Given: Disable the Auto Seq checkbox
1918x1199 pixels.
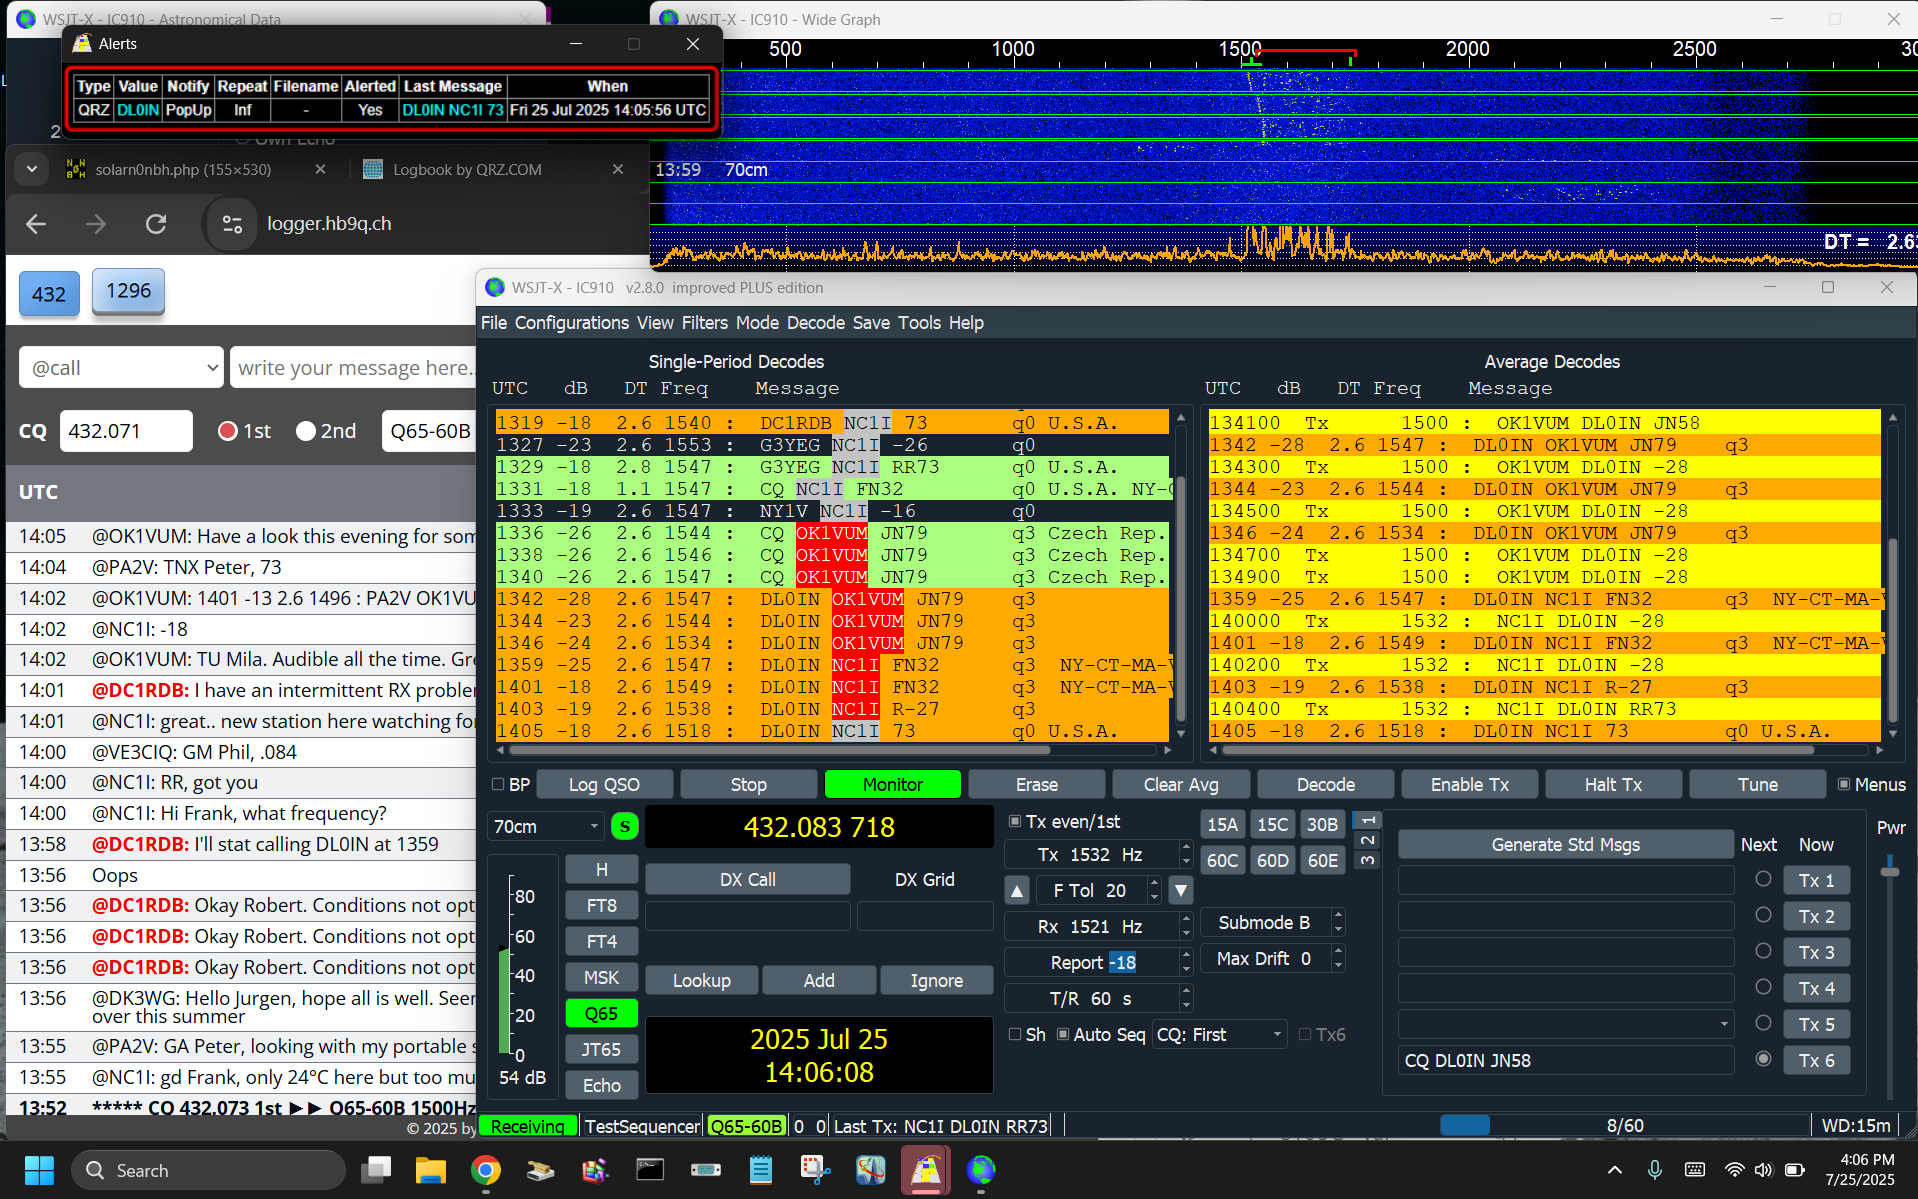Looking at the screenshot, I should [1063, 1034].
